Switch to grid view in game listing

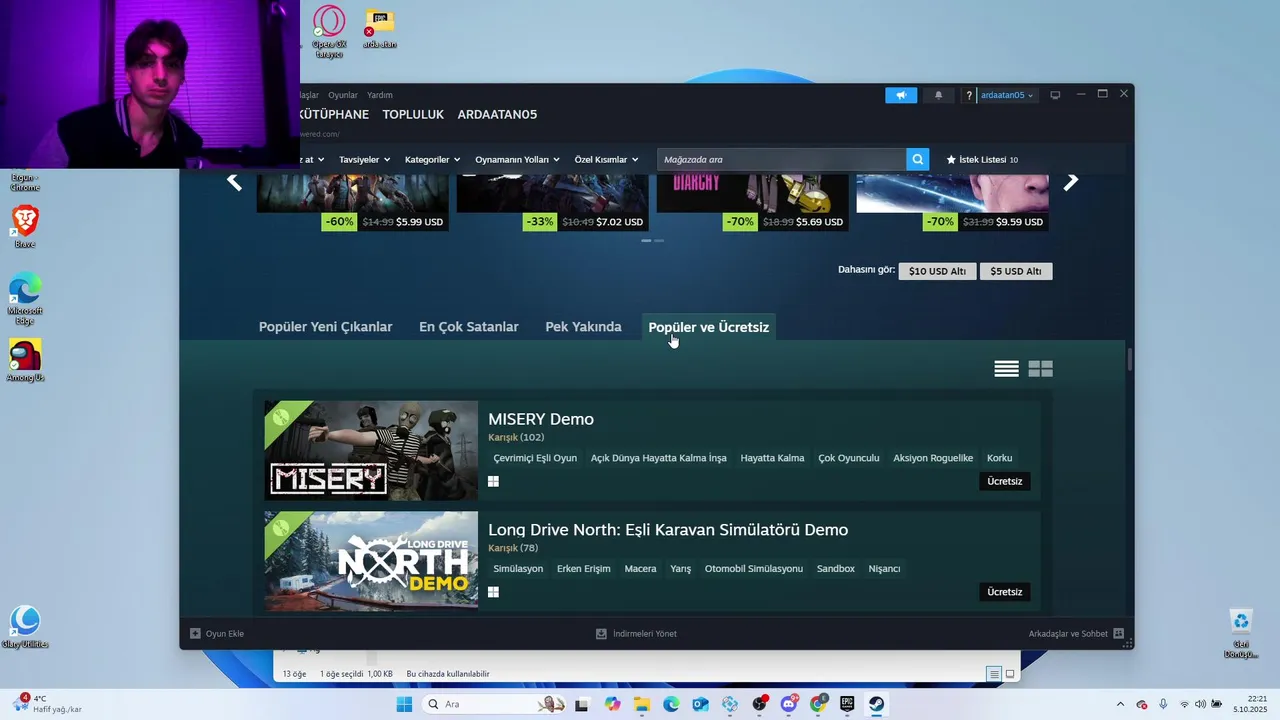[1041, 369]
